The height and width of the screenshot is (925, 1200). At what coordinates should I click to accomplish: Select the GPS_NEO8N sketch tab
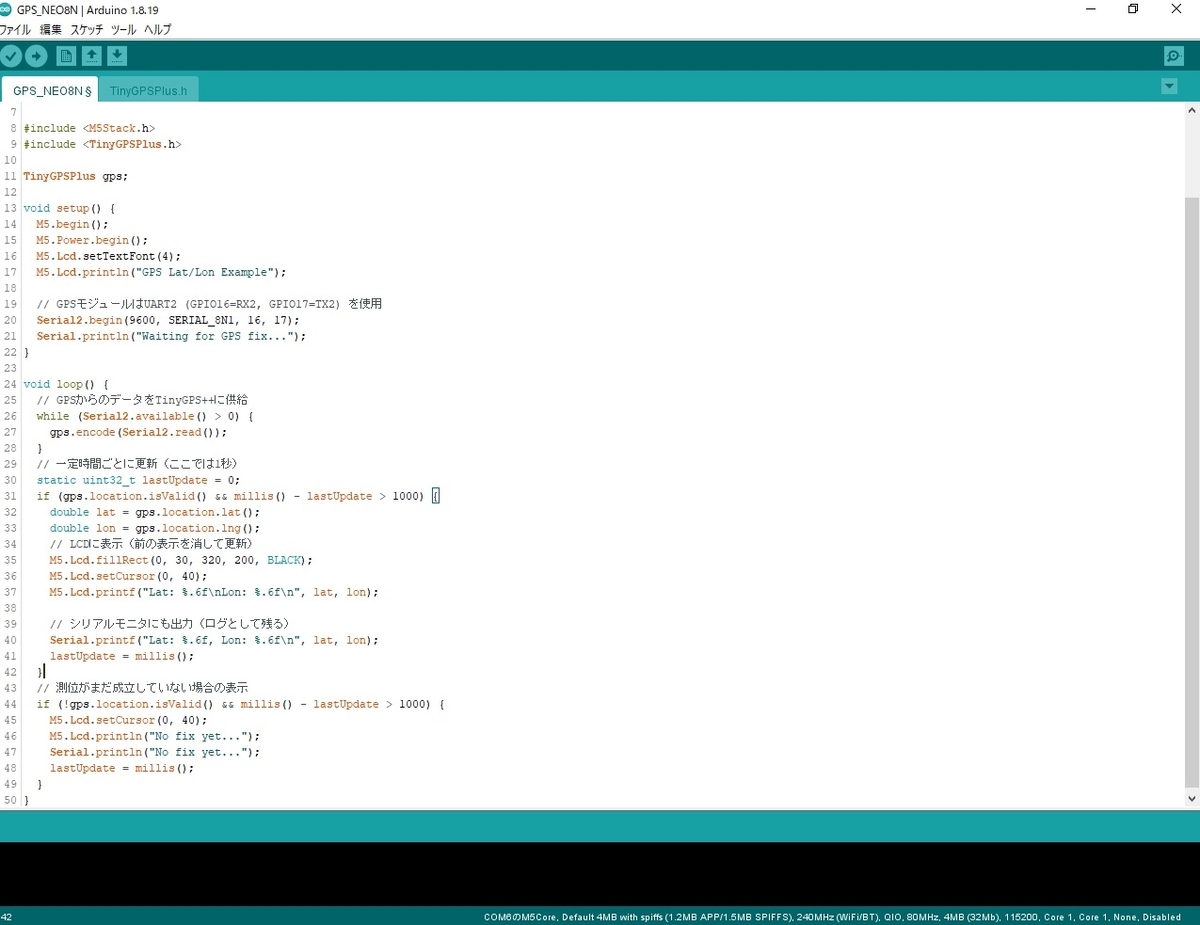tap(50, 90)
